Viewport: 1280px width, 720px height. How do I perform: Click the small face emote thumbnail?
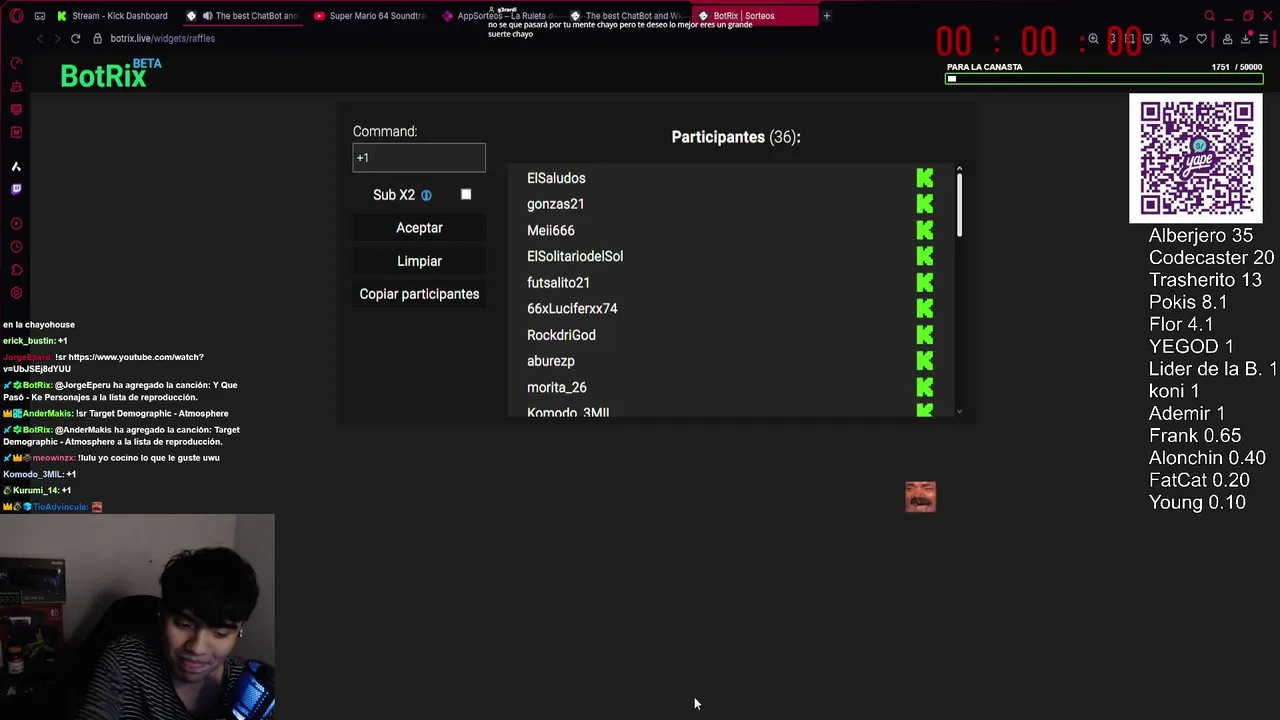pos(921,497)
